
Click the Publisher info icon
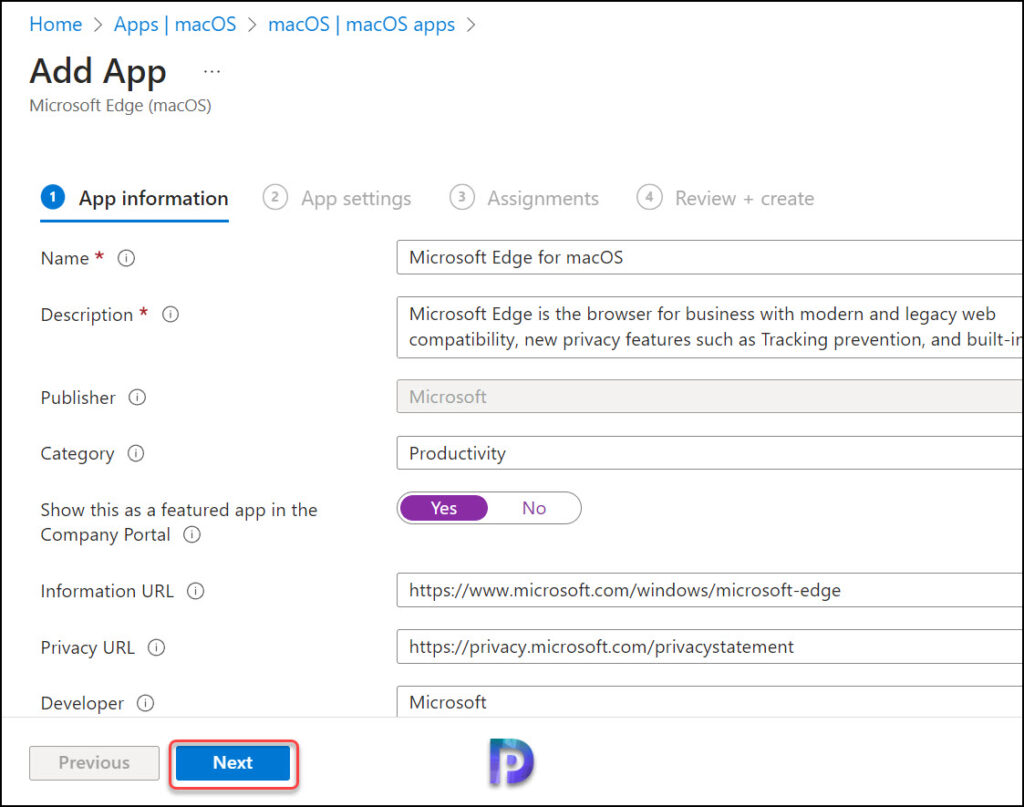pos(137,397)
